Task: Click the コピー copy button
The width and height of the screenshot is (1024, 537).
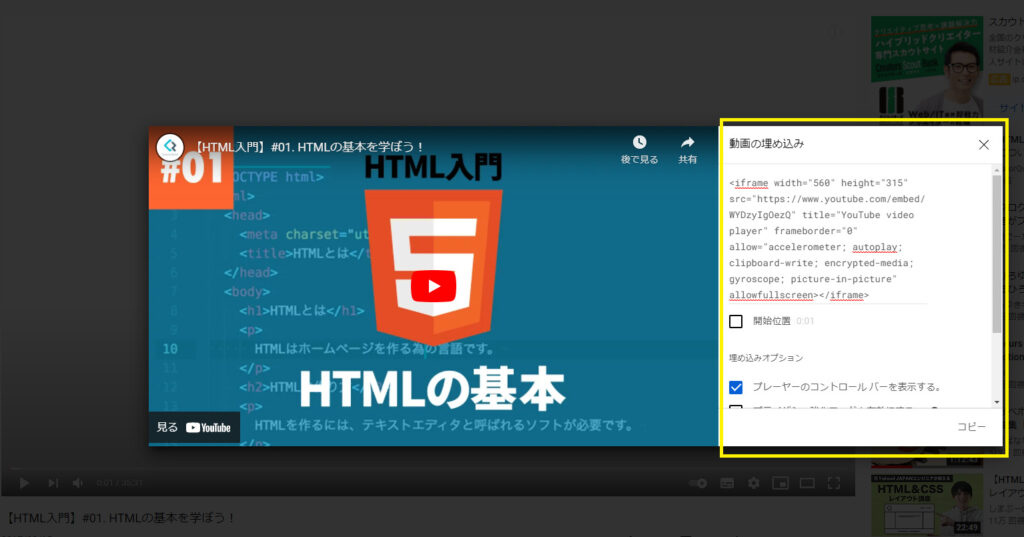Action: (971, 426)
